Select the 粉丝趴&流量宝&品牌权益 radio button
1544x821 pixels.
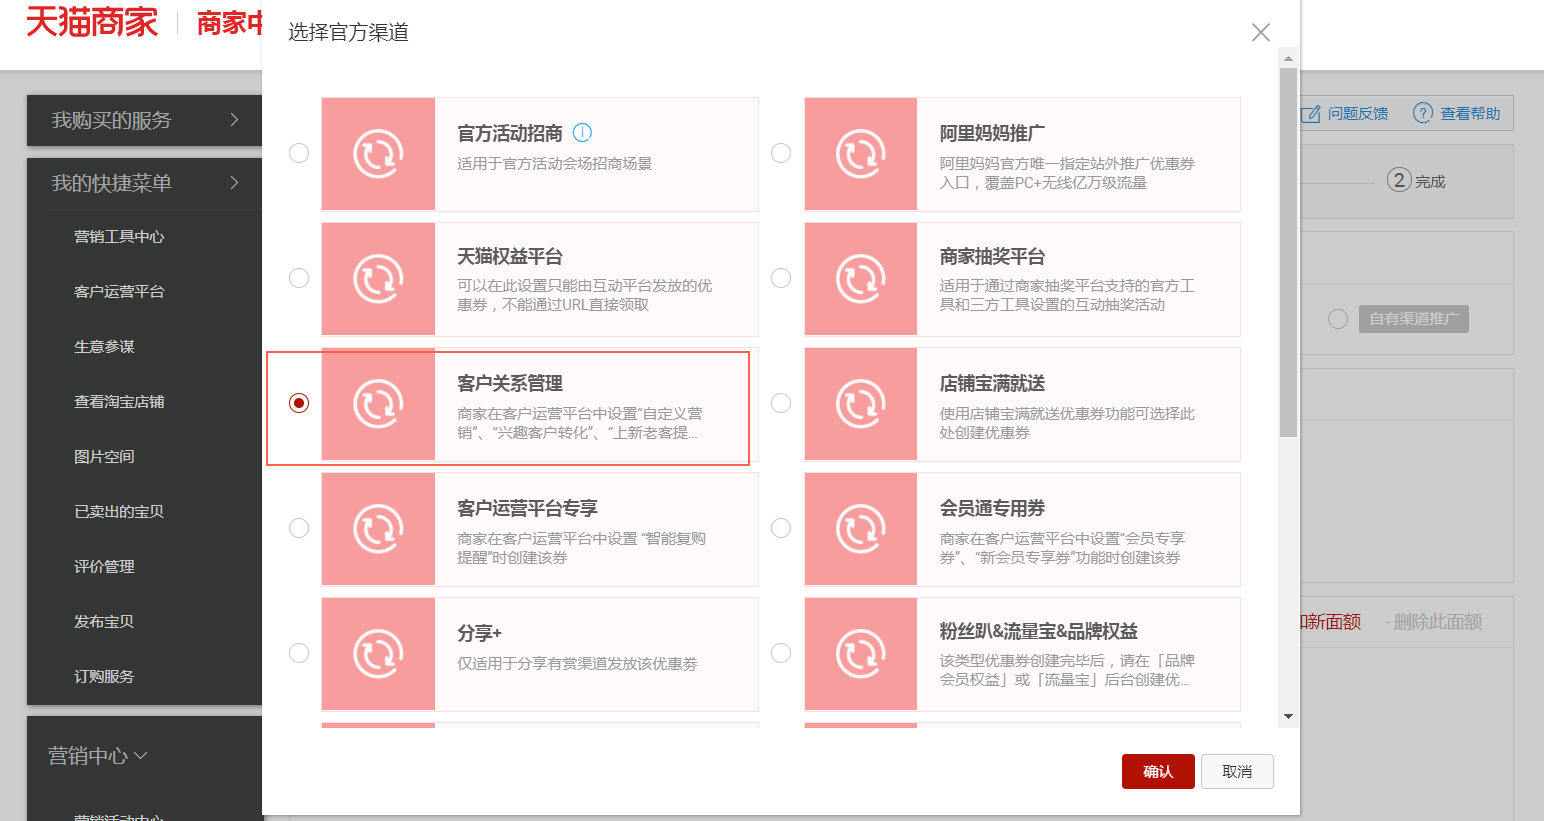tap(781, 653)
